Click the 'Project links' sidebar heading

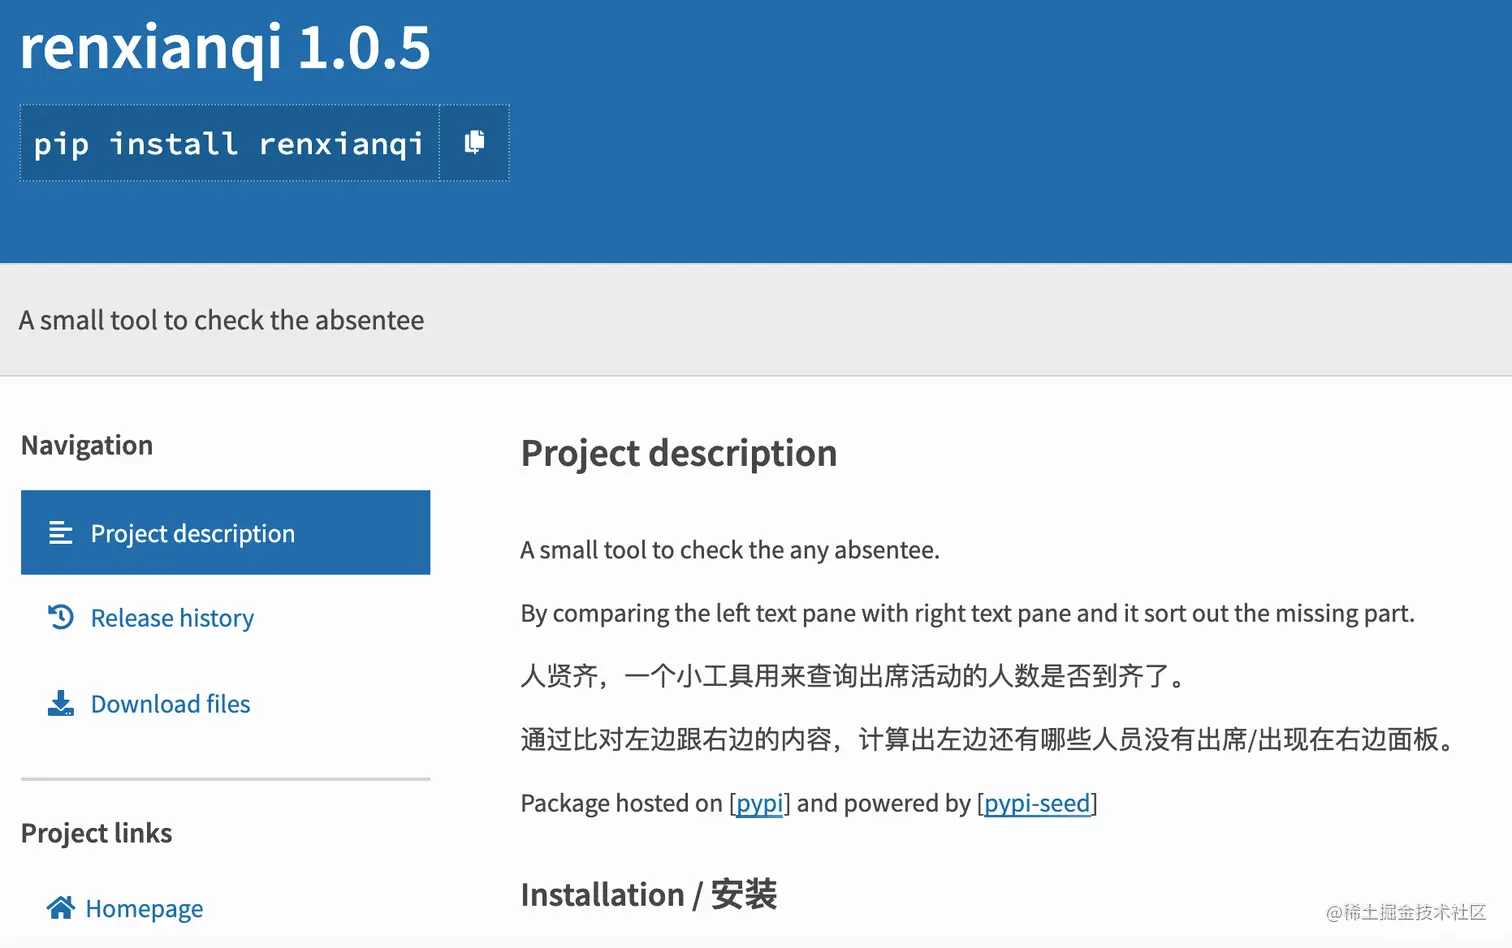pyautogui.click(x=96, y=833)
